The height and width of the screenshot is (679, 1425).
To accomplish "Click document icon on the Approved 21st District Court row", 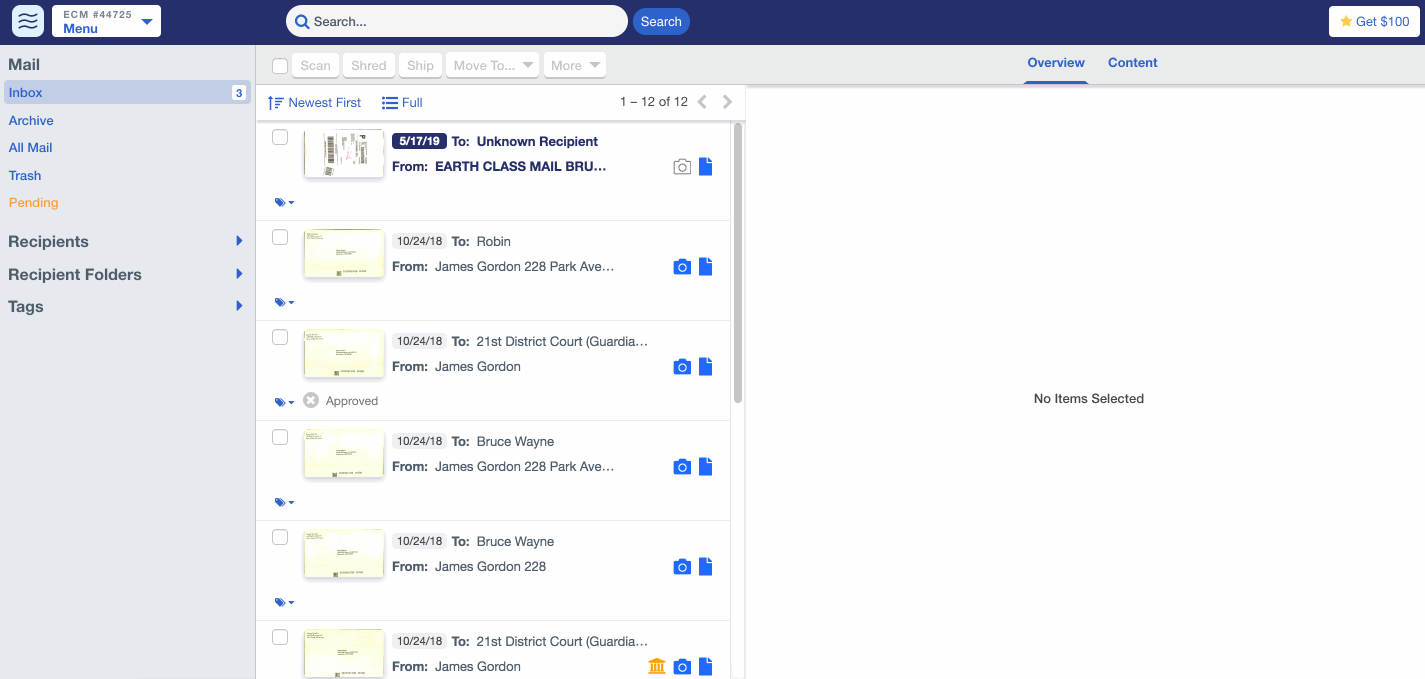I will click(706, 366).
